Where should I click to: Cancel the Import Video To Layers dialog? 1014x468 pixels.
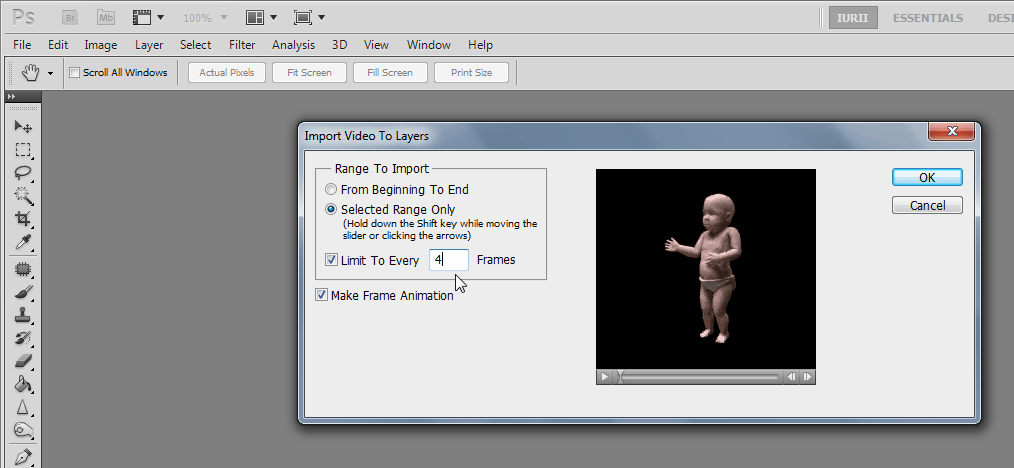(927, 205)
